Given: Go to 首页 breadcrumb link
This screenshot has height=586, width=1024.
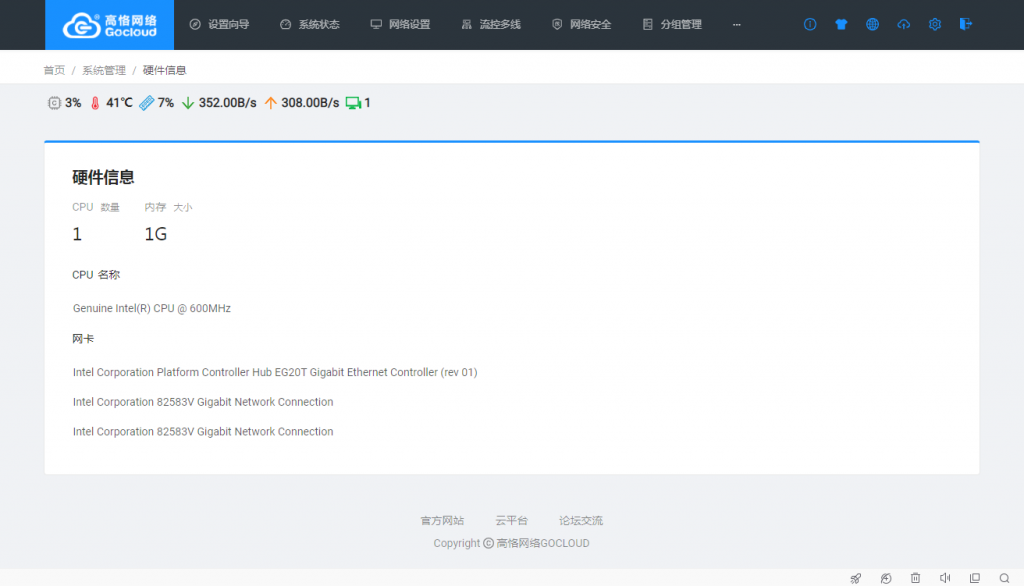Looking at the screenshot, I should [54, 70].
